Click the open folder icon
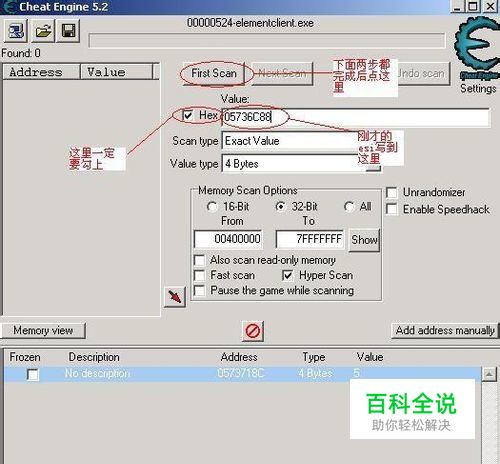The height and width of the screenshot is (464, 500). click(43, 31)
